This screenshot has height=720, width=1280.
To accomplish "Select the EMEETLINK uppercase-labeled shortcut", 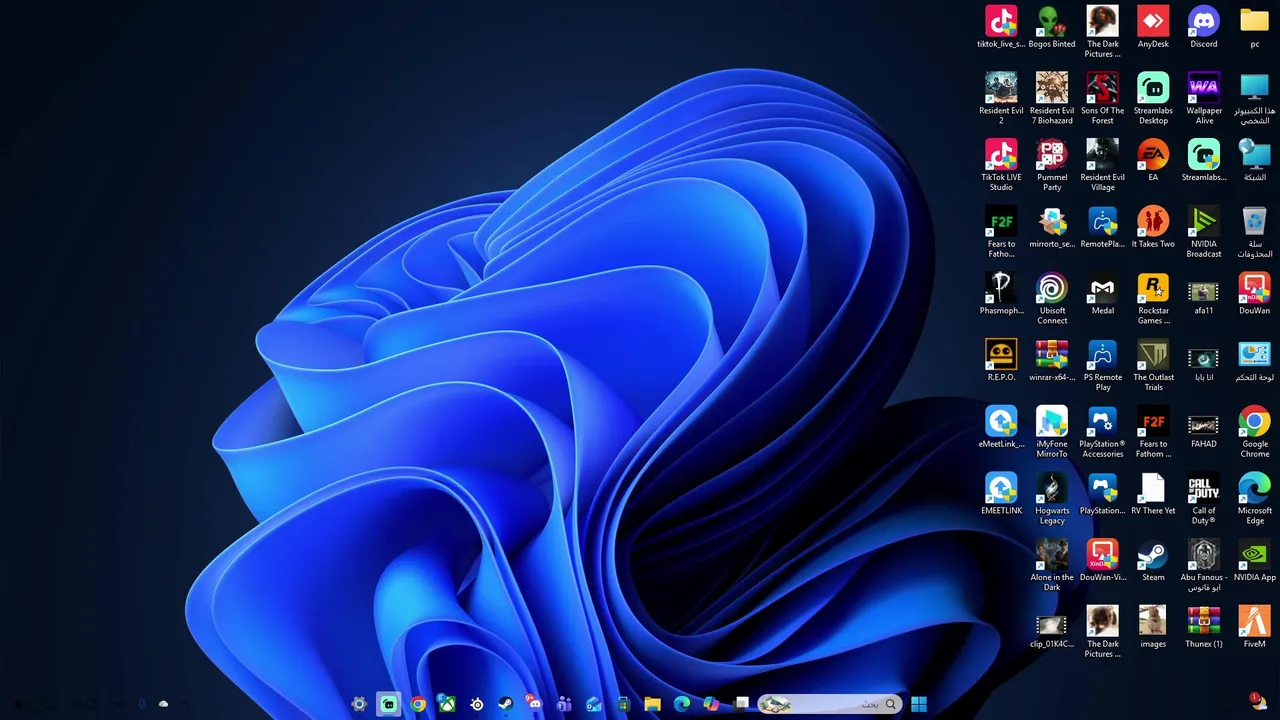I will click(x=1001, y=495).
